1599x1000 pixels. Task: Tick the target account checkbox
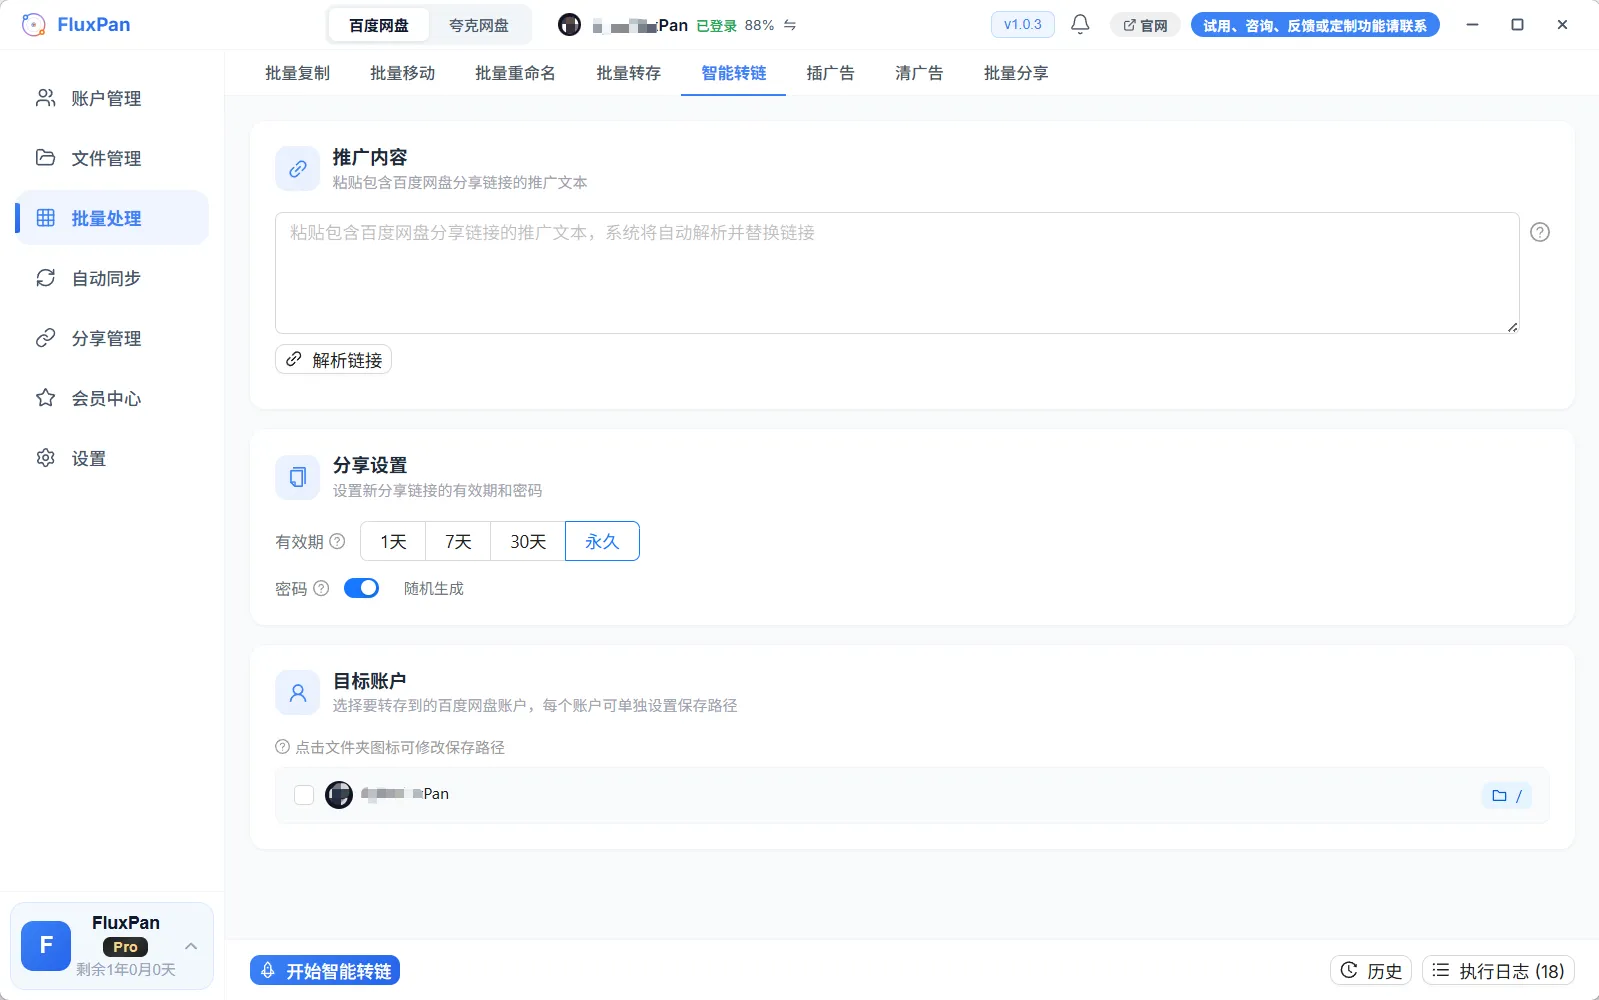[304, 795]
